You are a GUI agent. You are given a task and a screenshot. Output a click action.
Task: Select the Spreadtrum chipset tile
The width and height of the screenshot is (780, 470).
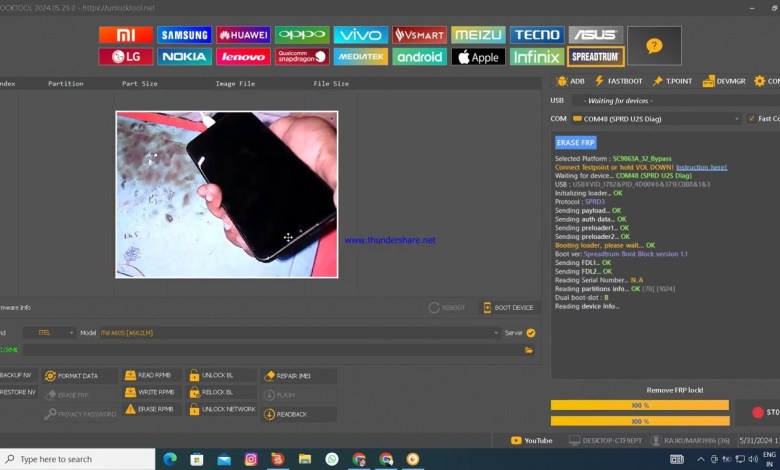click(x=595, y=57)
